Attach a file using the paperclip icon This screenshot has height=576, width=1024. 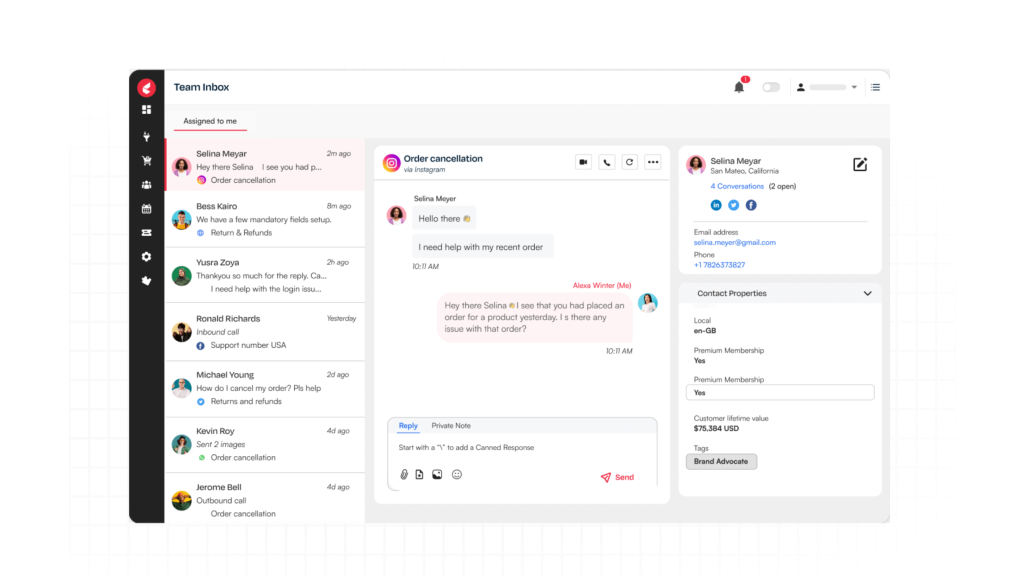coord(403,475)
